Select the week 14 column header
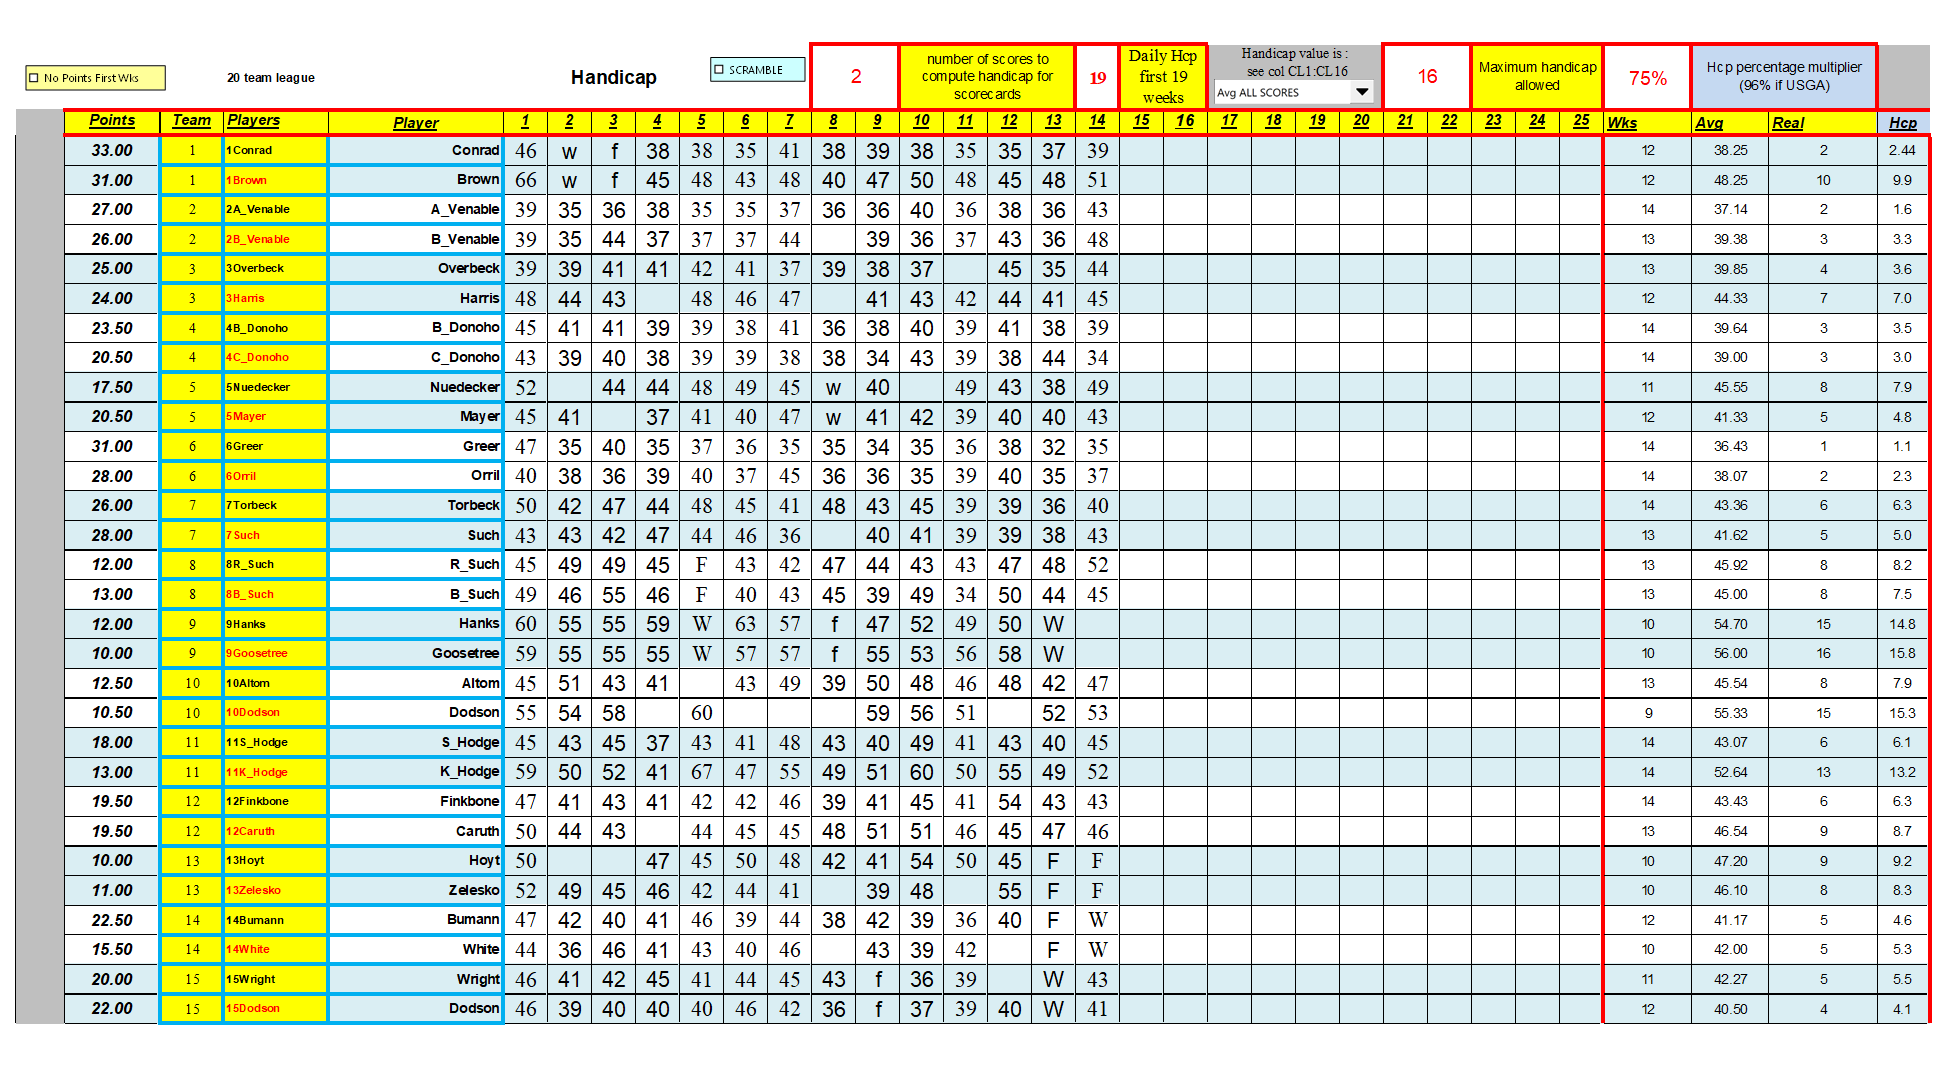The image size is (1957, 1083). 1097,121
